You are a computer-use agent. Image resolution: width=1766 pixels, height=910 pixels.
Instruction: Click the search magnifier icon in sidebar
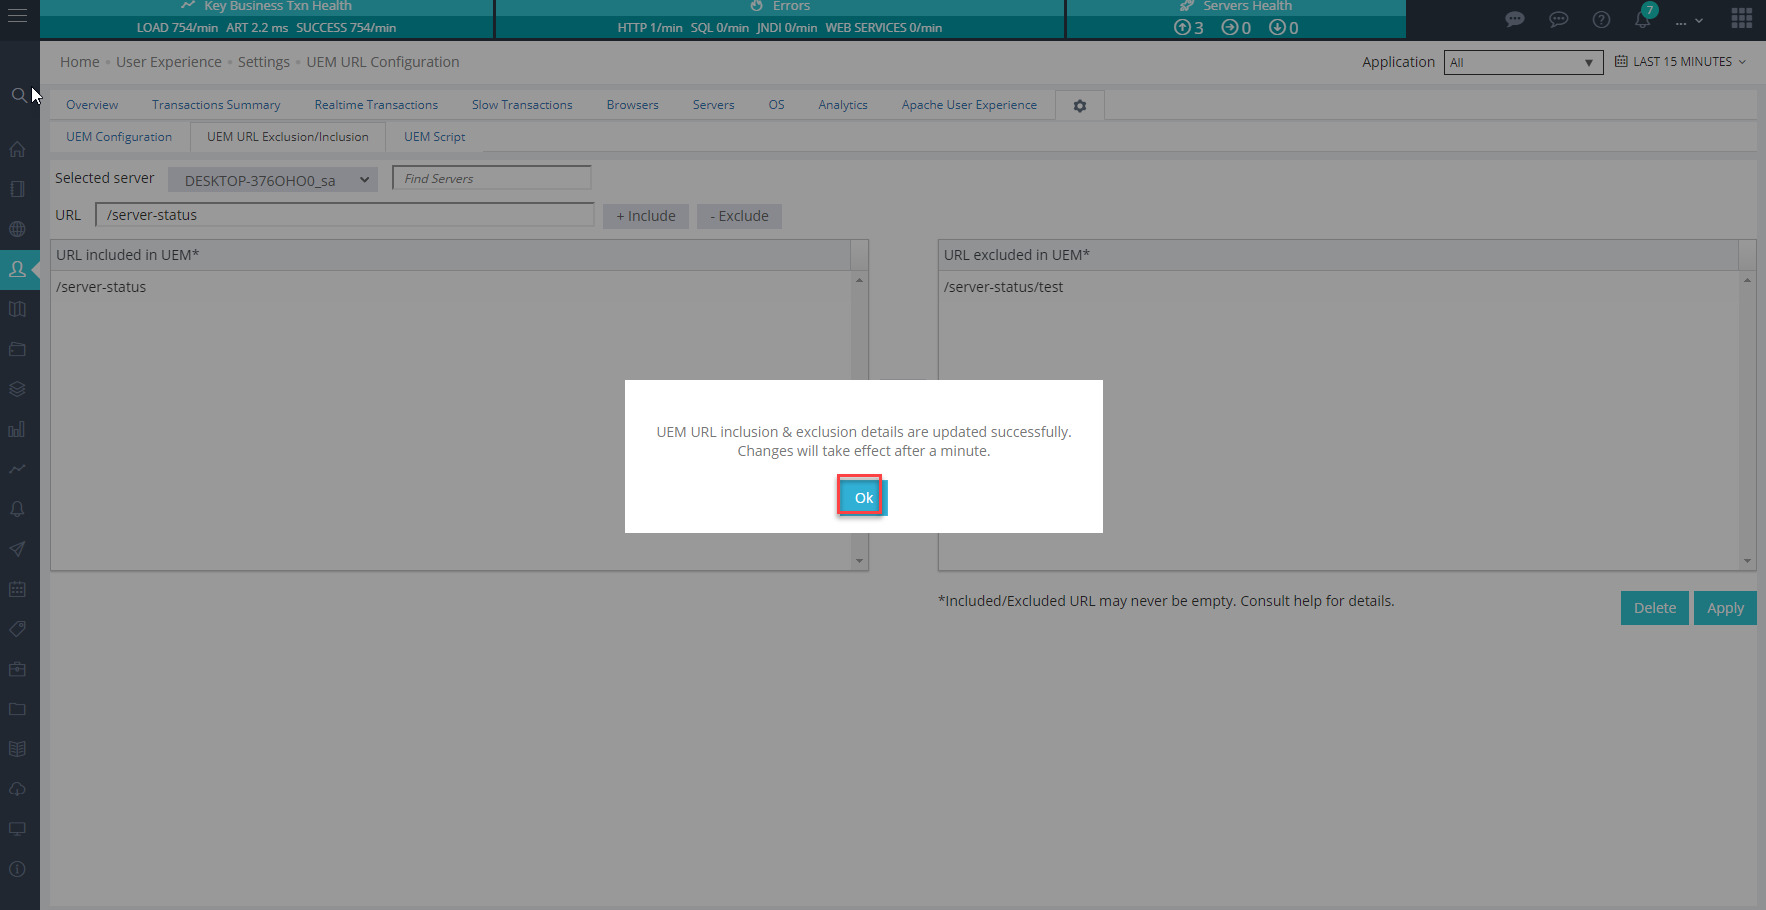[x=18, y=95]
